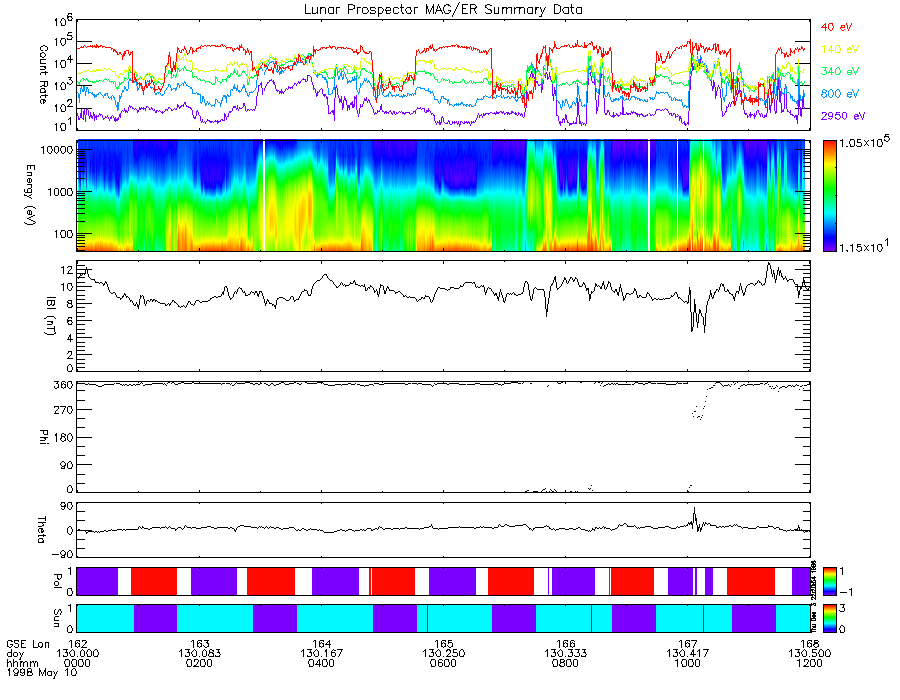
Task: Click the GSE longitude value '168'
Action: coord(810,644)
